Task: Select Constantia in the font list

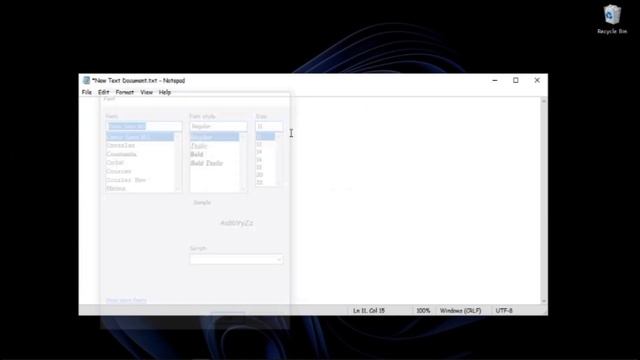Action: (121, 154)
